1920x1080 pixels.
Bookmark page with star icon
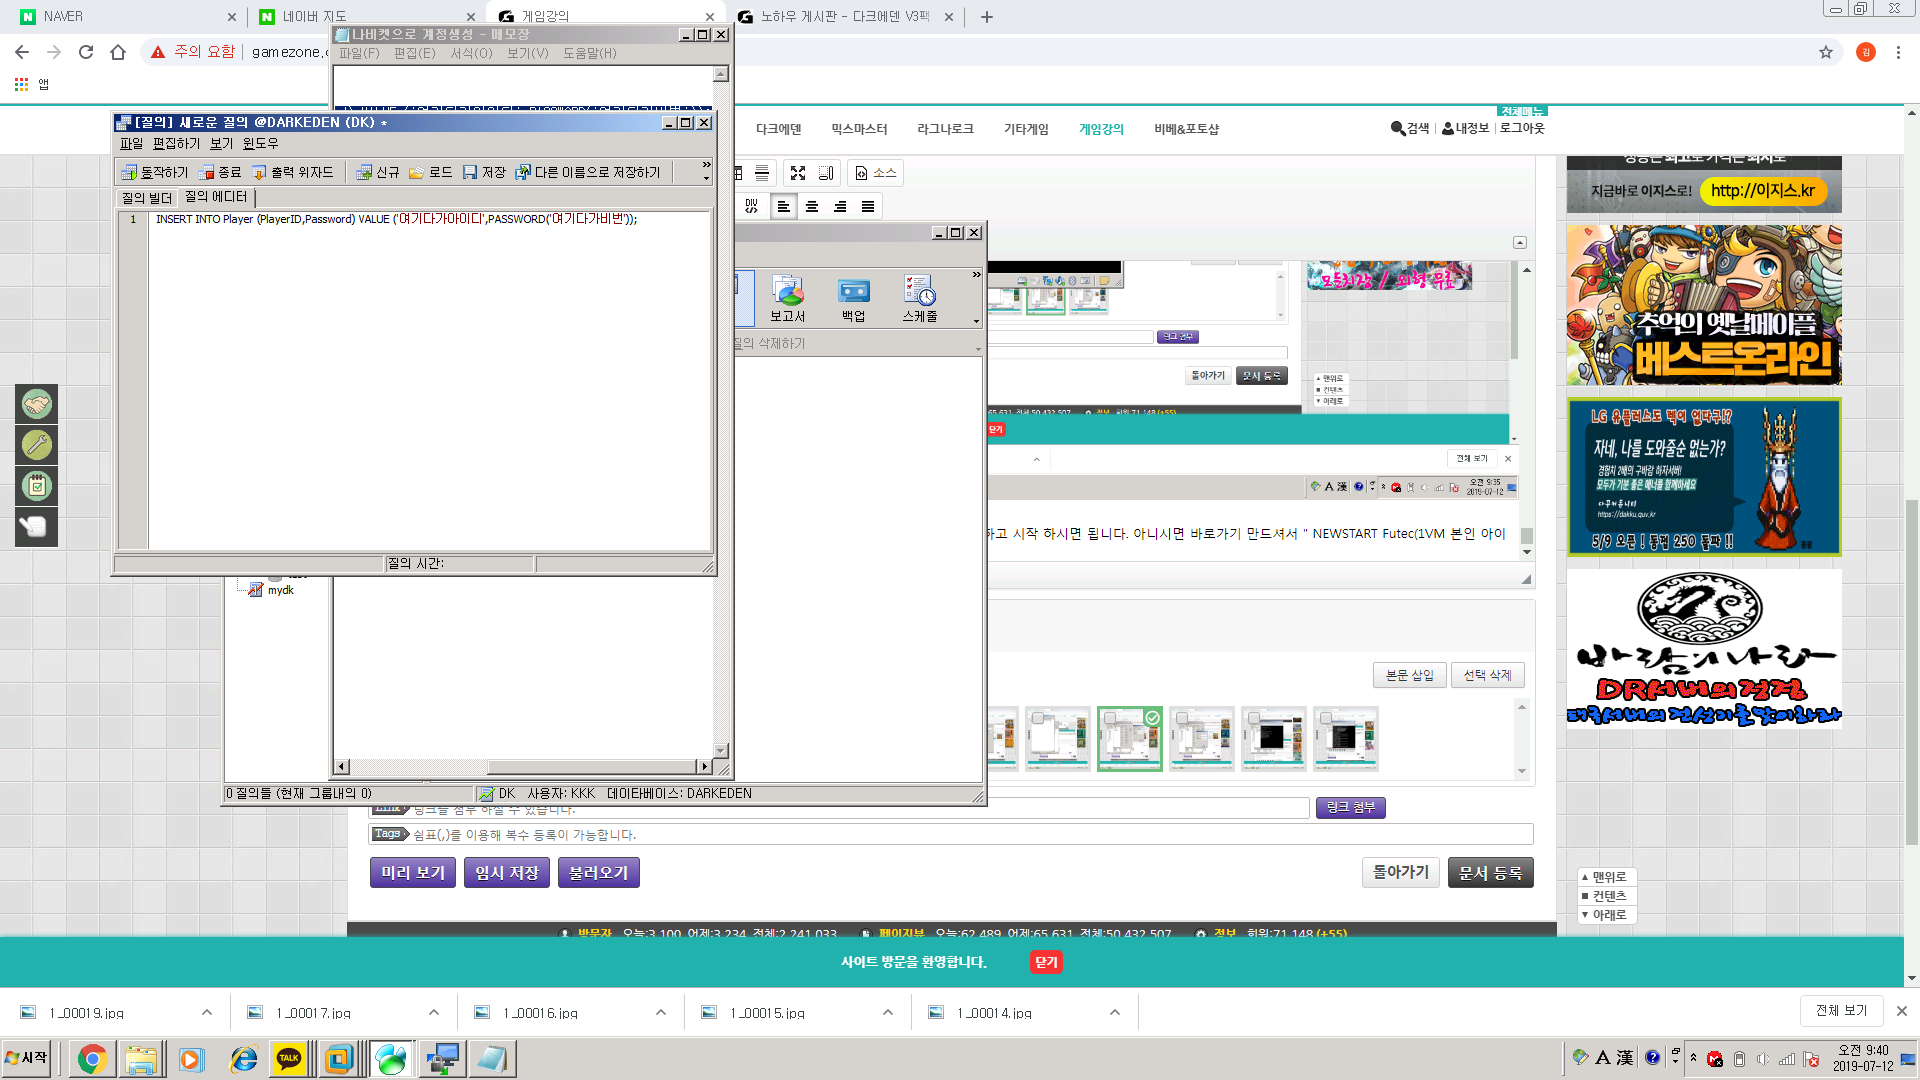pyautogui.click(x=1826, y=52)
